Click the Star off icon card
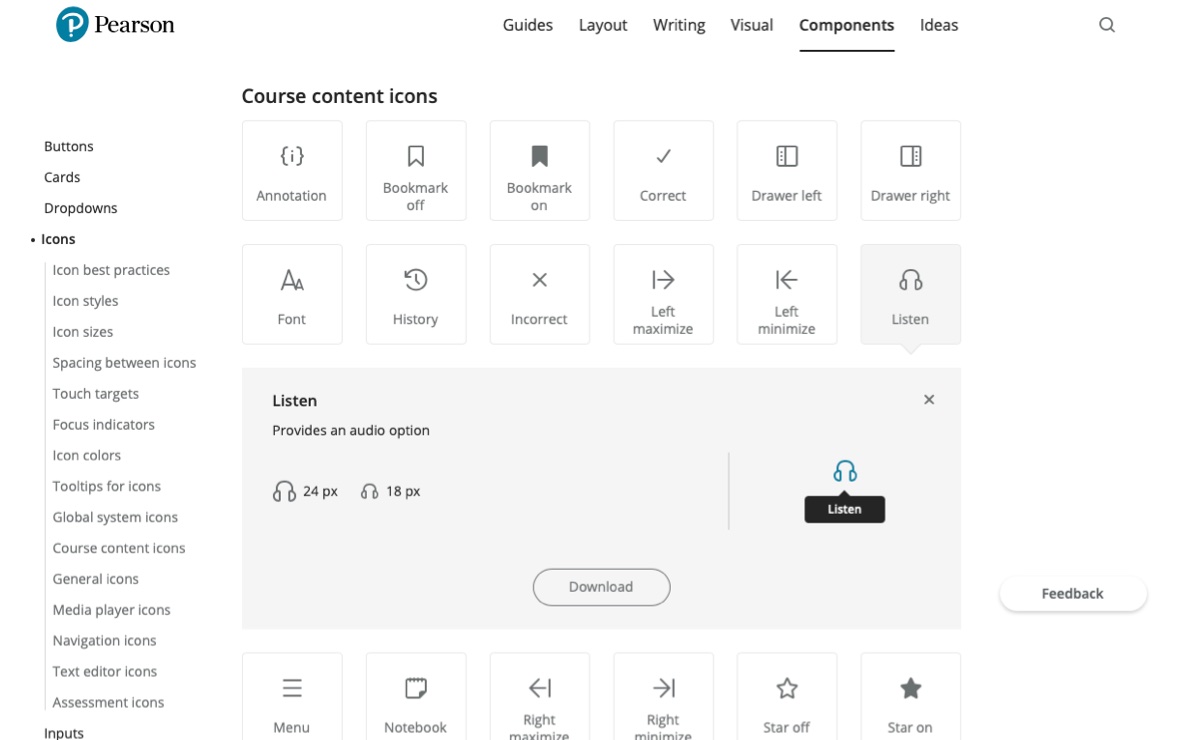The height and width of the screenshot is (740, 1200). pos(787,697)
